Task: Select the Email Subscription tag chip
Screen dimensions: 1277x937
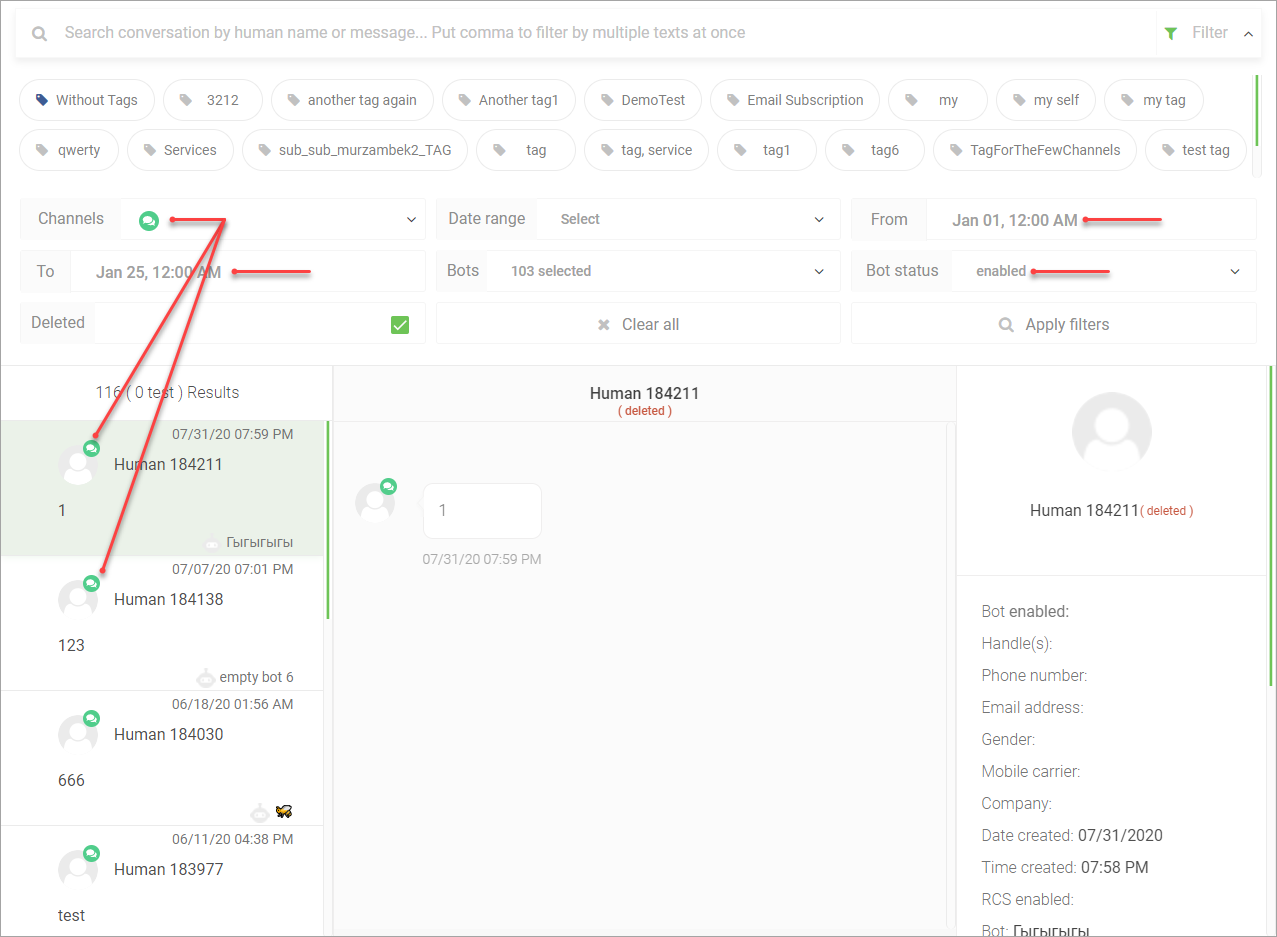Action: [795, 100]
